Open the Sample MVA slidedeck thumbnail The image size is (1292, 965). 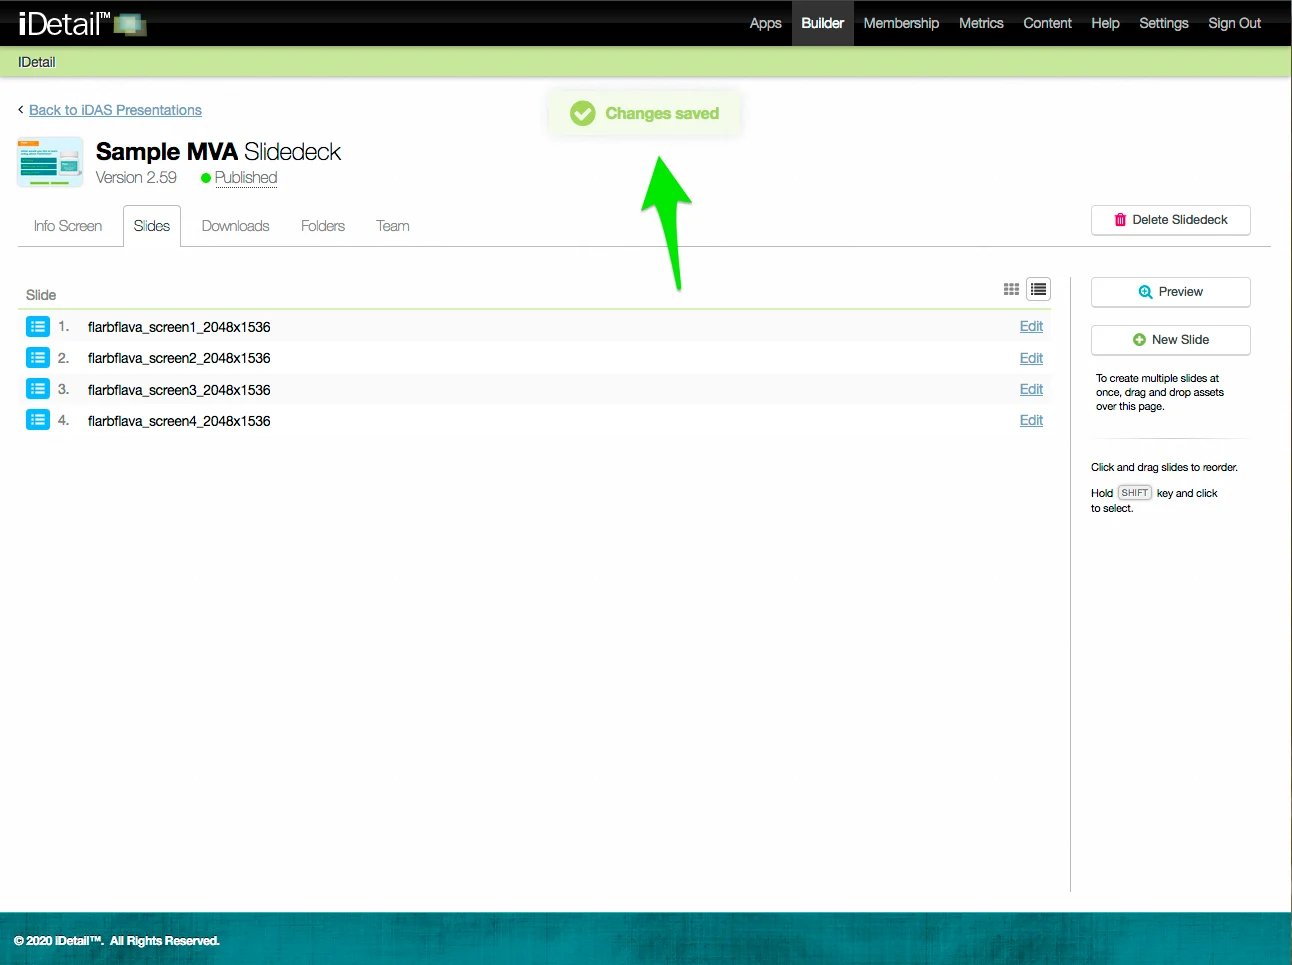50,163
